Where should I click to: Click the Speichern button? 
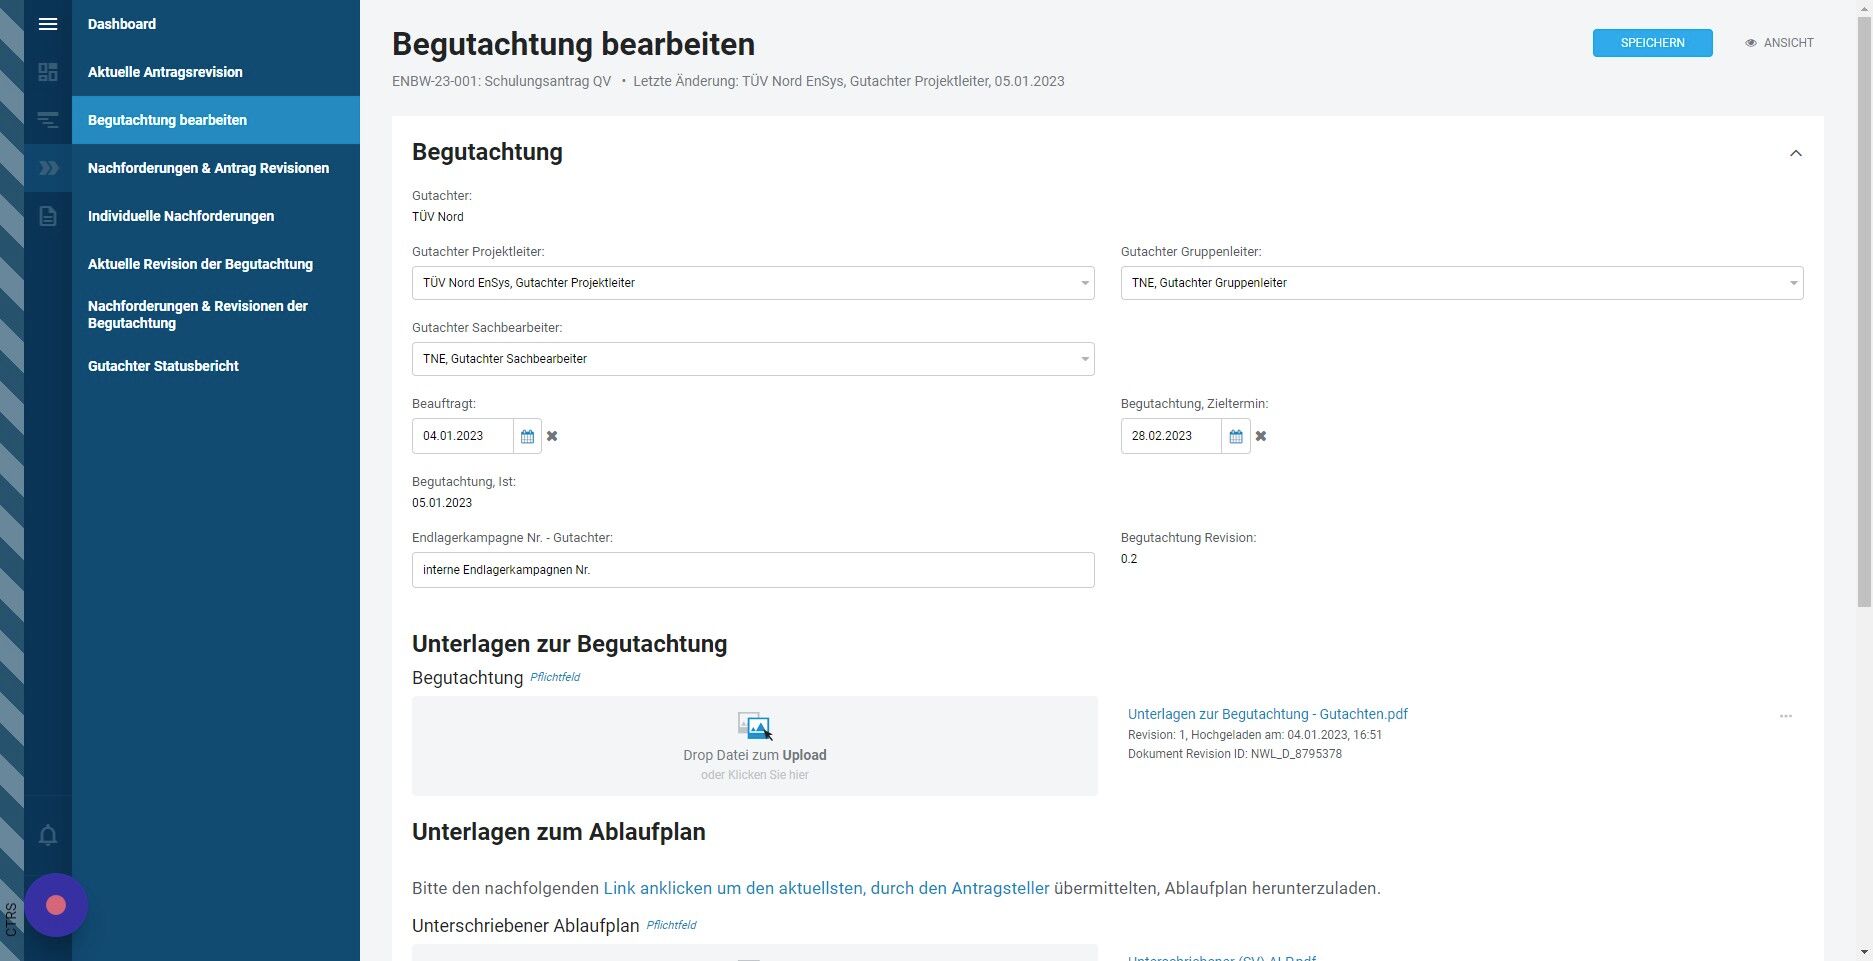pos(1652,43)
